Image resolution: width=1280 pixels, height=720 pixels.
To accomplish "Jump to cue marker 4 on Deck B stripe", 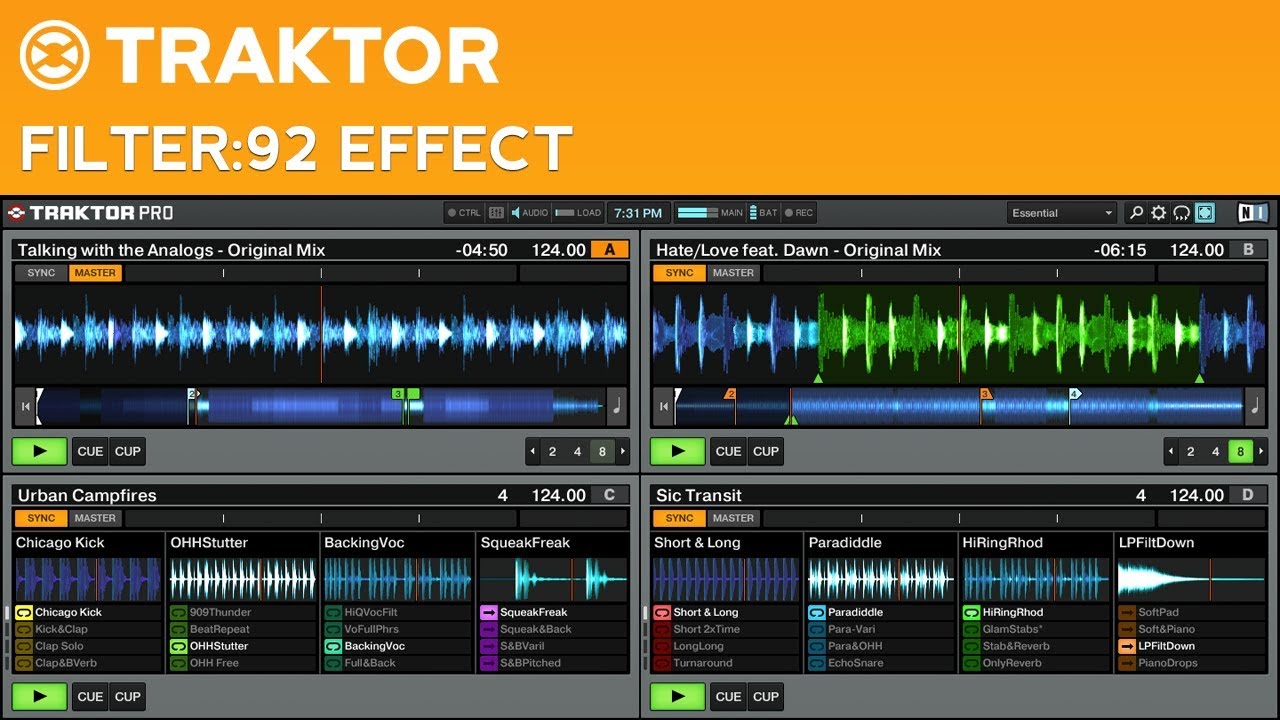I will pyautogui.click(x=1075, y=394).
